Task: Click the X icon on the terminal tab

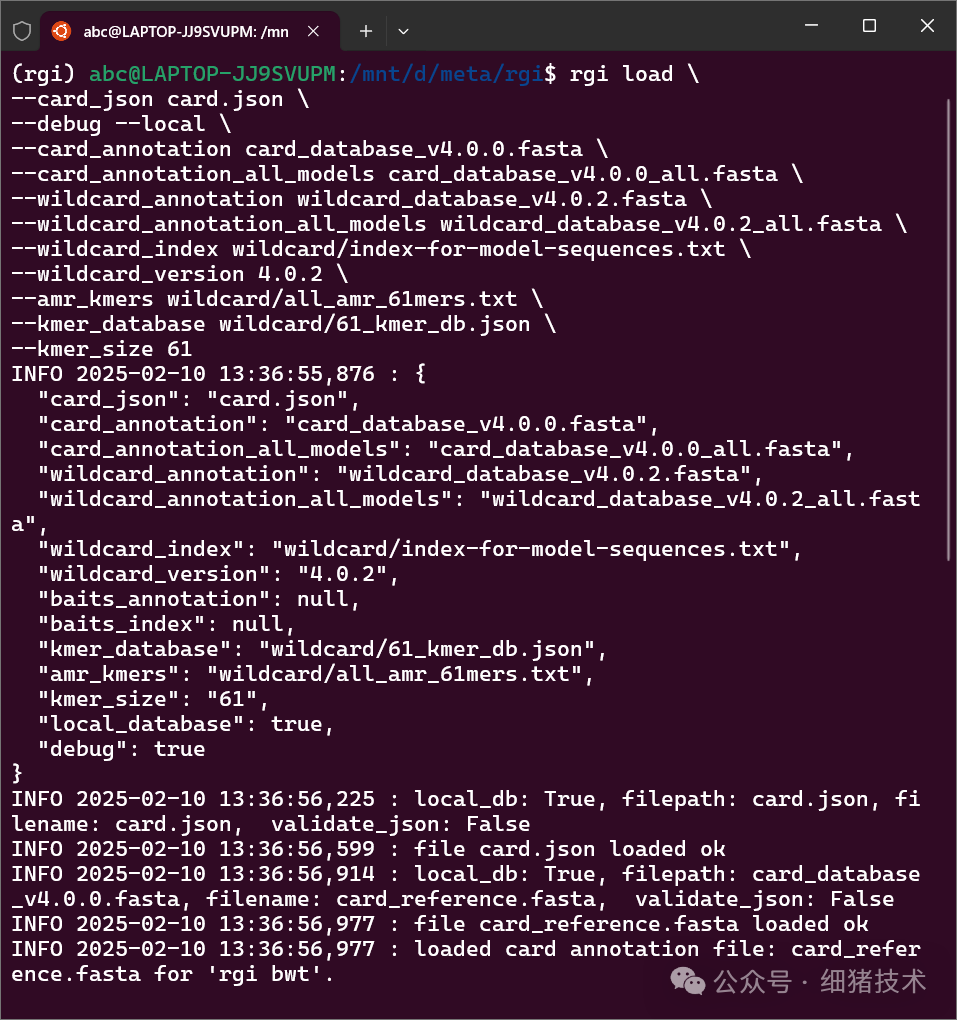Action: point(313,31)
